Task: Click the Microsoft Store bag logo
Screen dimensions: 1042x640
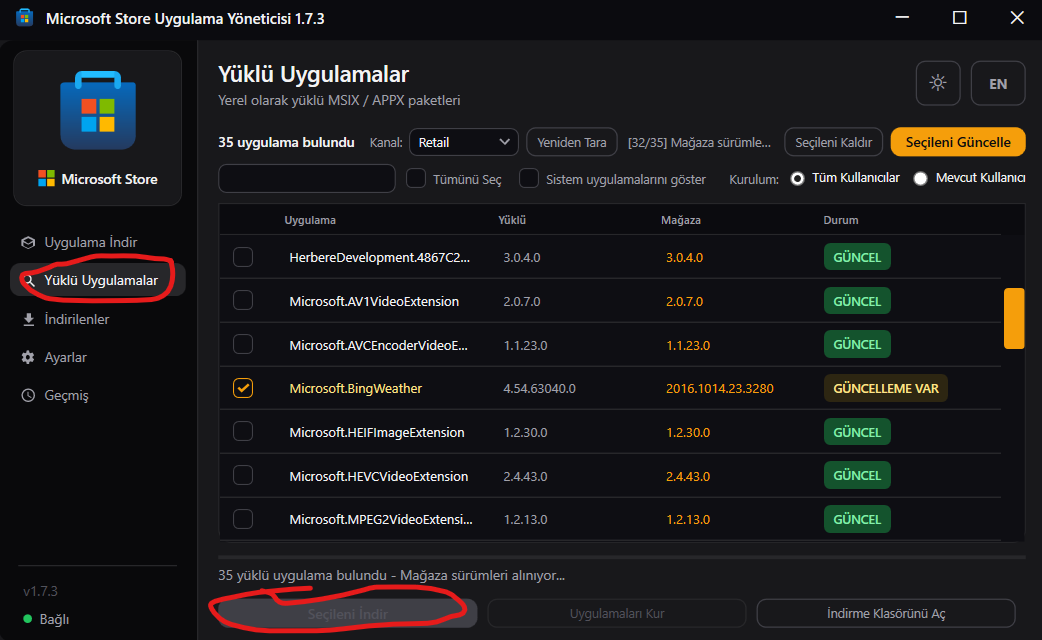Action: pos(98,110)
